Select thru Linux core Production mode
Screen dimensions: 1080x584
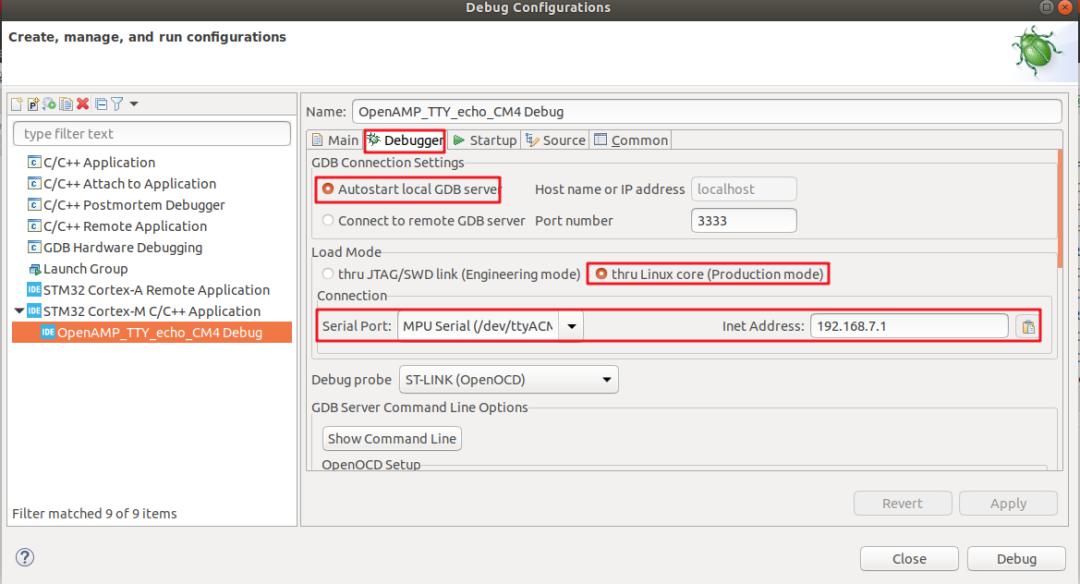(709, 274)
